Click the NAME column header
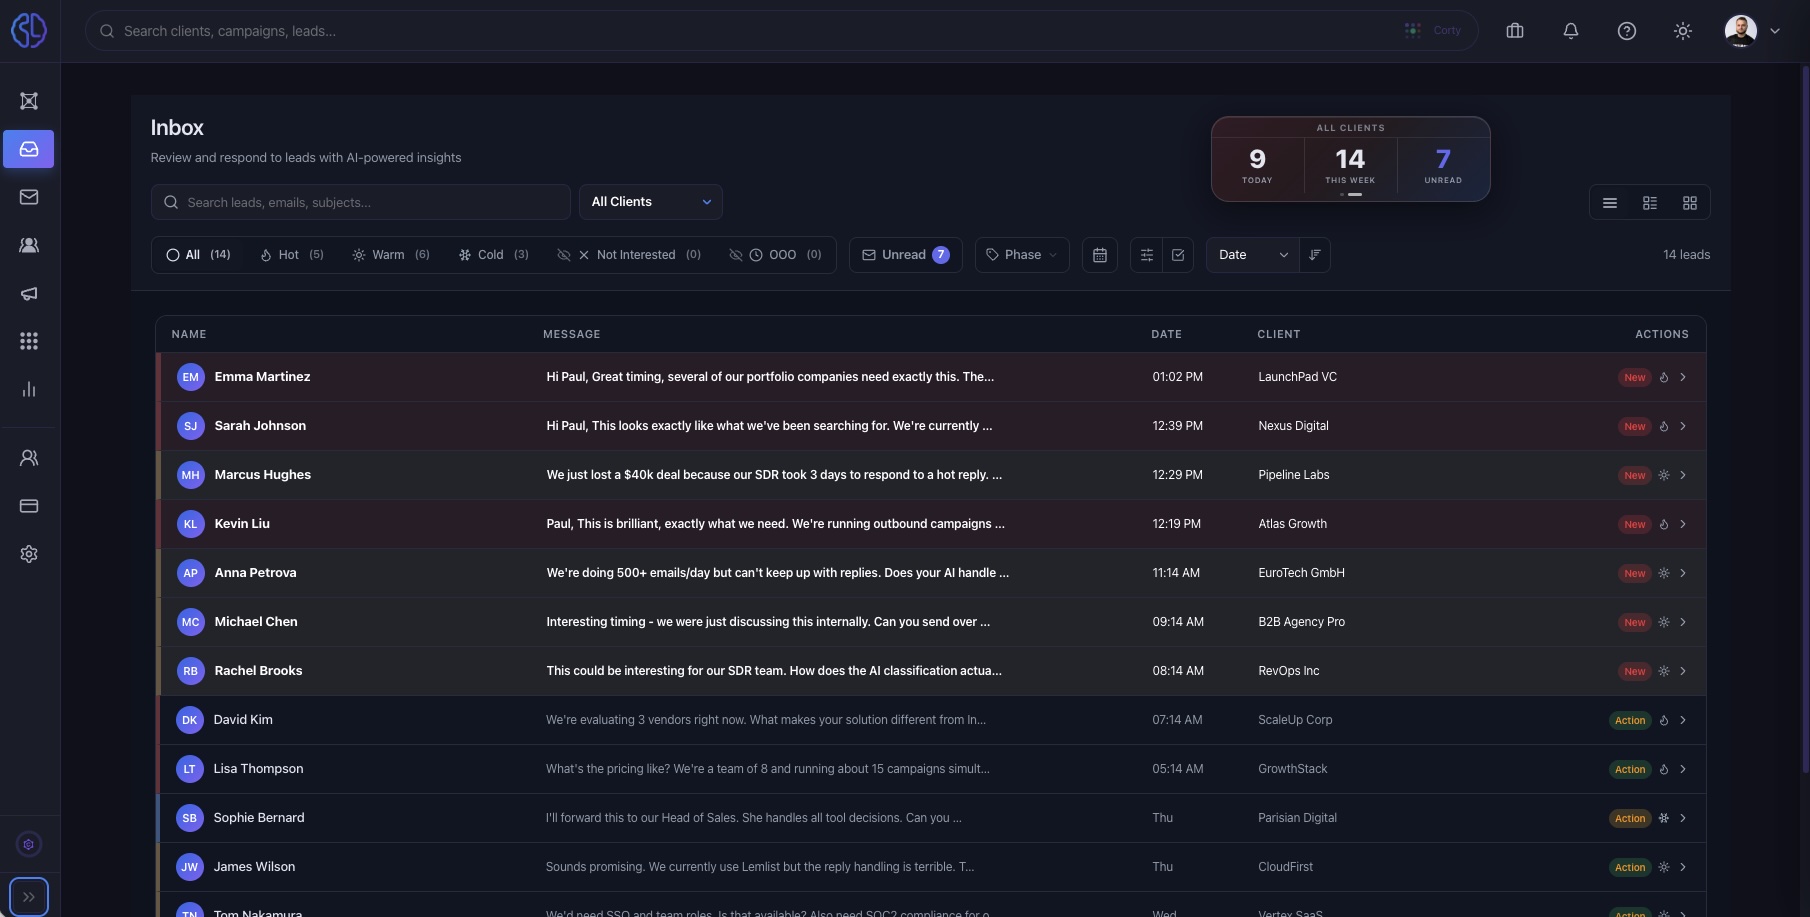The width and height of the screenshot is (1810, 917). [189, 334]
